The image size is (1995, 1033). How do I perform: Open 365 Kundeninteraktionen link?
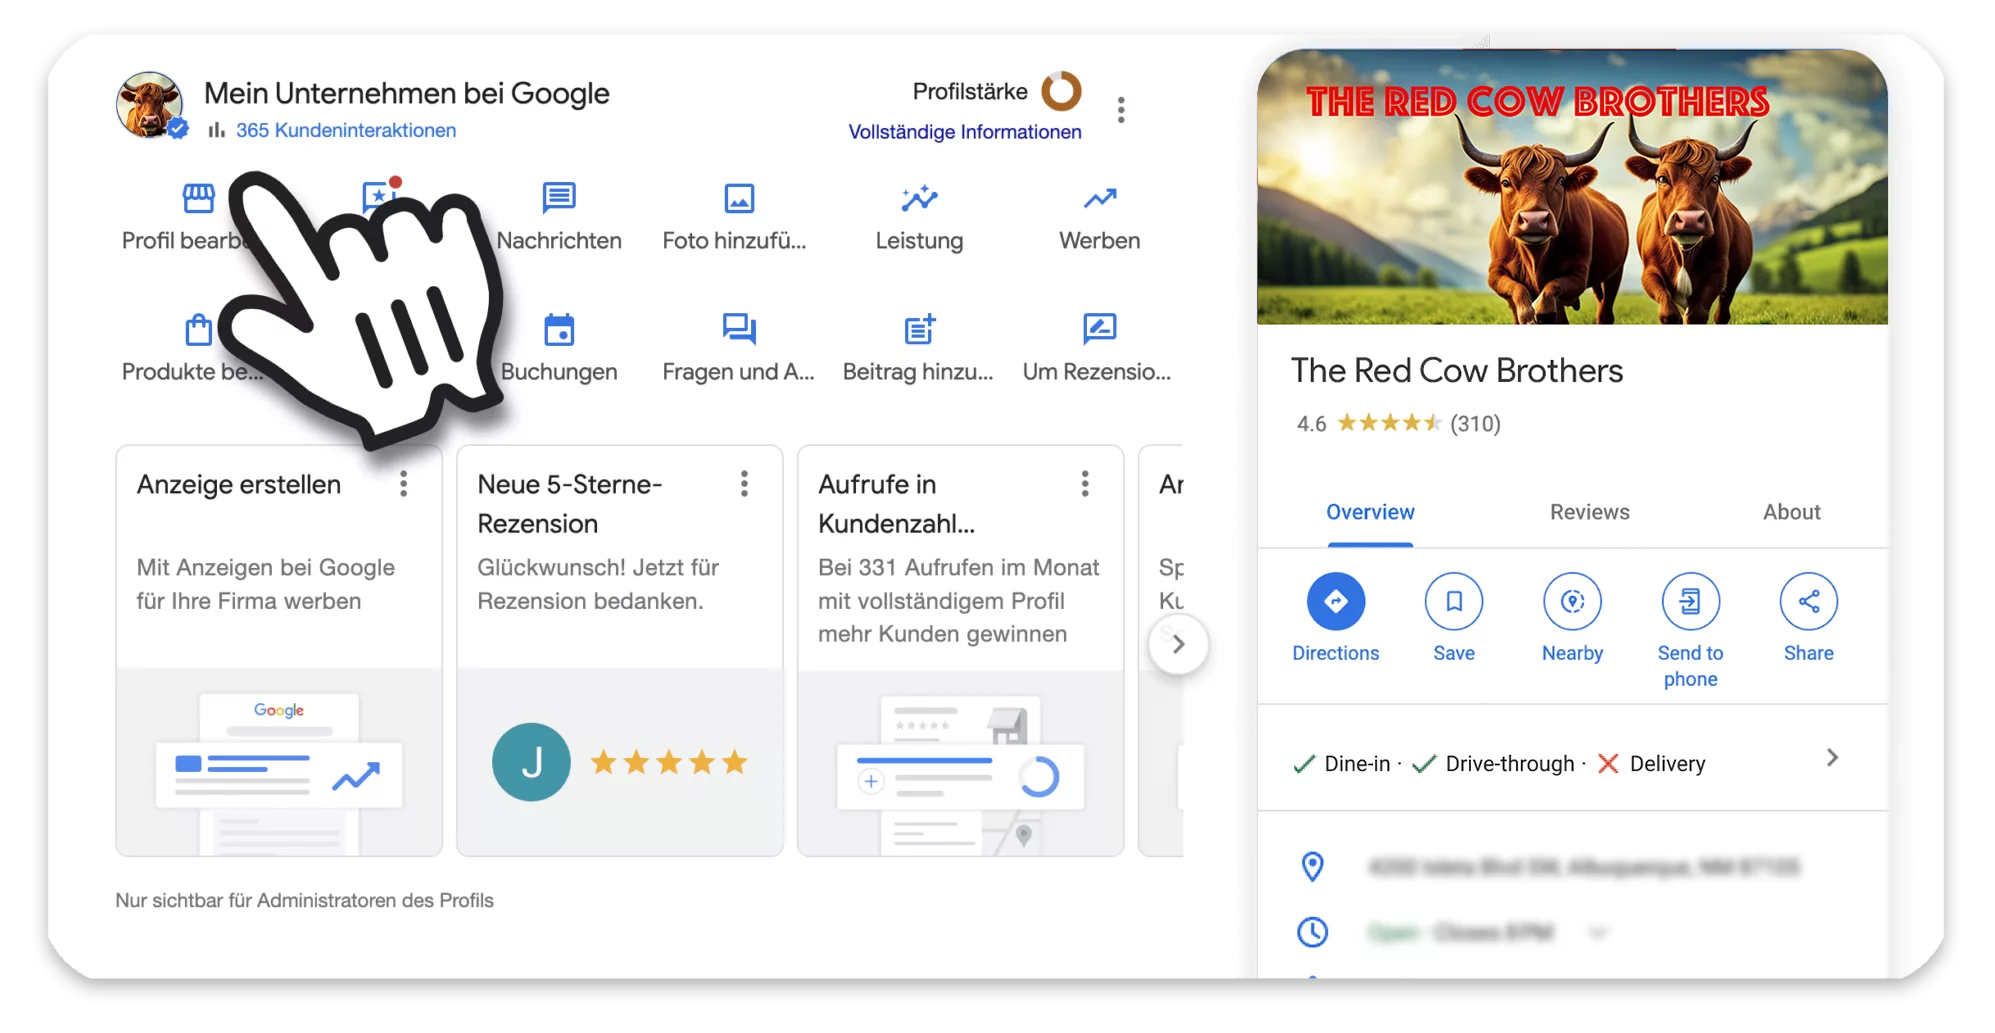coord(346,130)
